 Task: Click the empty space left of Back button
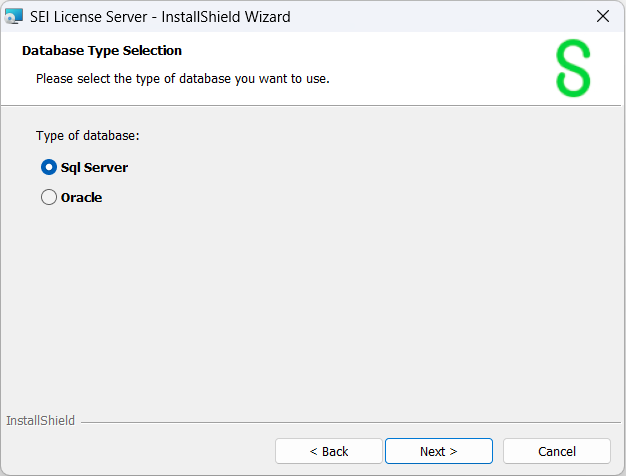click(140, 451)
